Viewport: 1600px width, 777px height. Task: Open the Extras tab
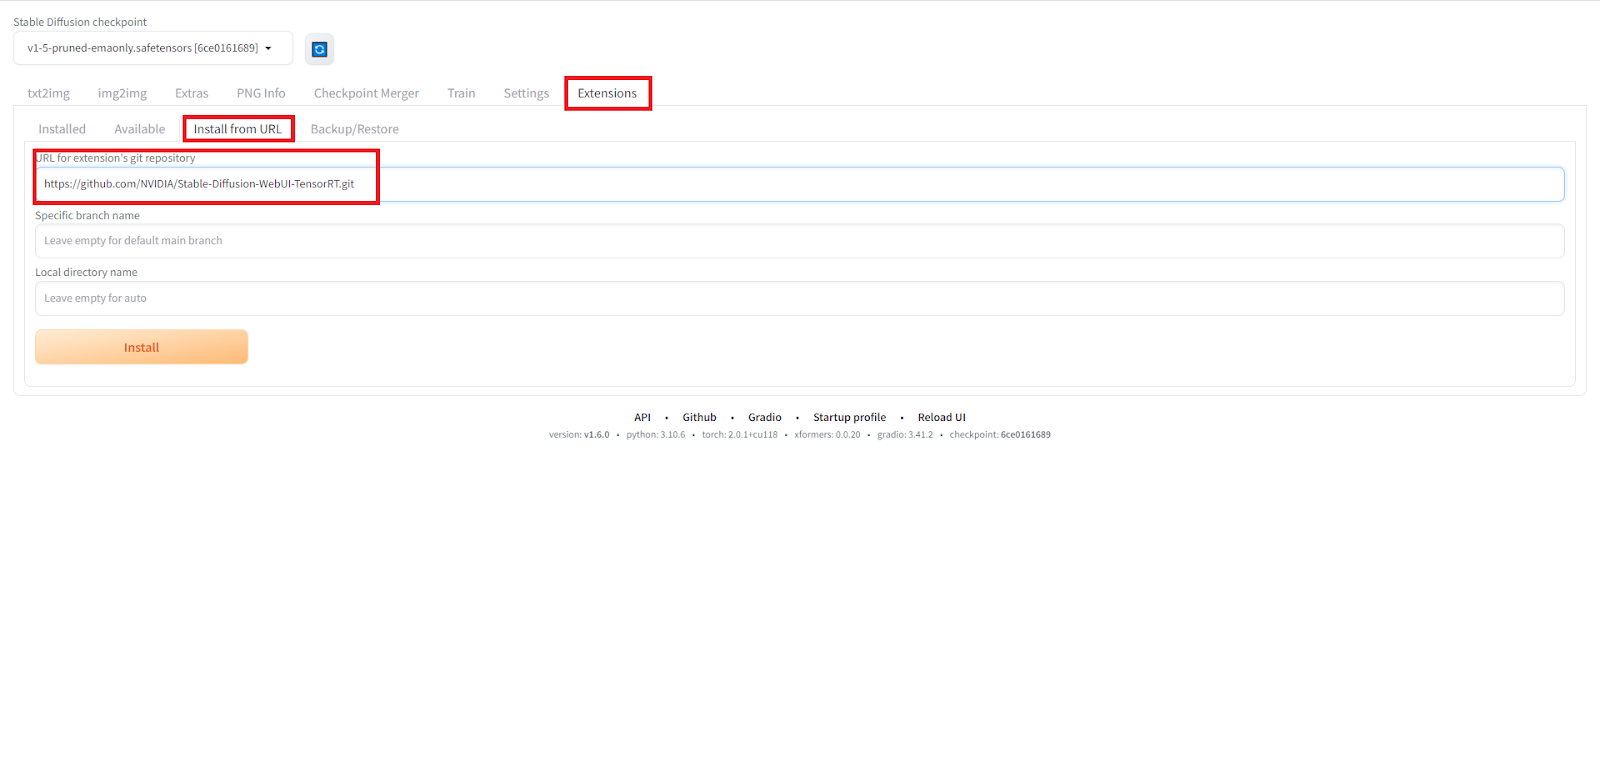point(192,93)
